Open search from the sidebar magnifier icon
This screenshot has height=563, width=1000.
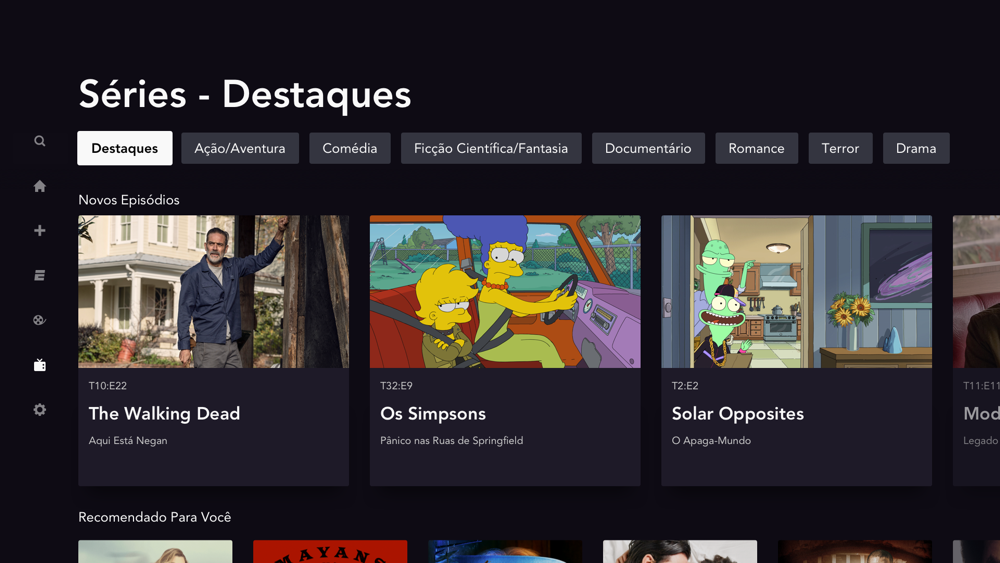pos(40,141)
